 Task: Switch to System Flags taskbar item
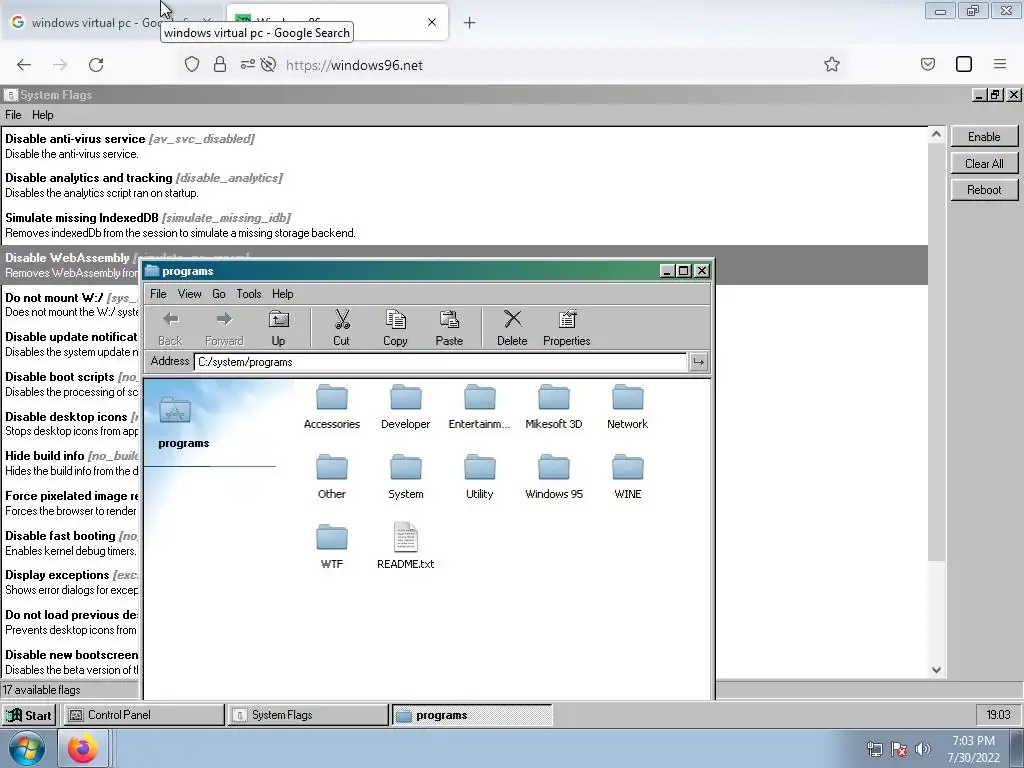point(308,715)
